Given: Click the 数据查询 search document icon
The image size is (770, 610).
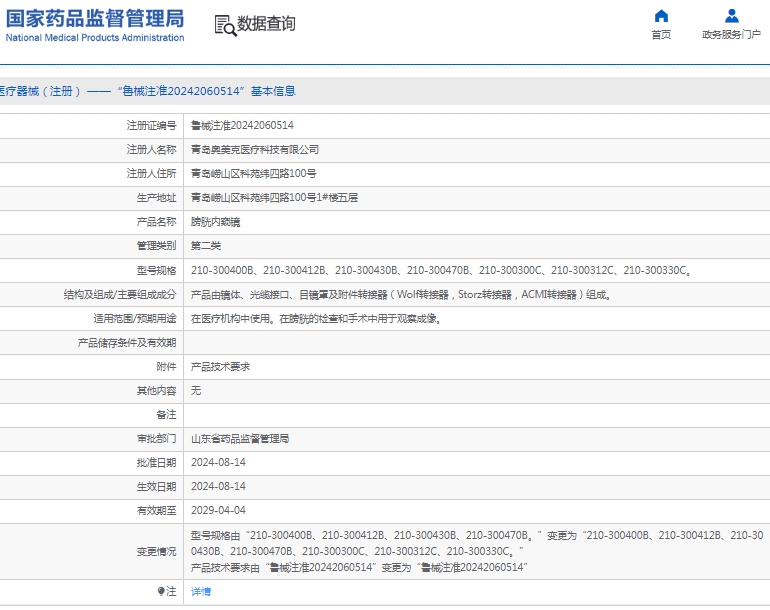Looking at the screenshot, I should (x=225, y=25).
